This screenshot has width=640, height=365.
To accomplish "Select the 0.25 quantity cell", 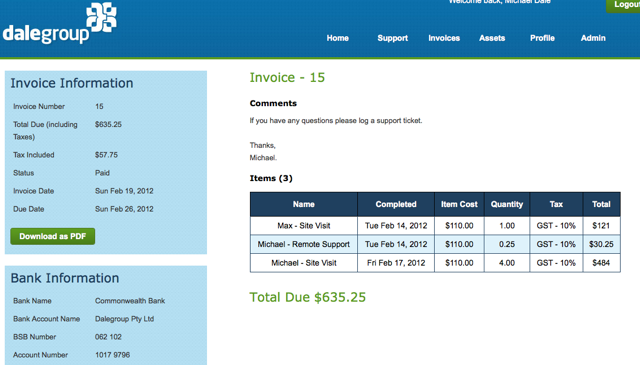I will tap(507, 244).
